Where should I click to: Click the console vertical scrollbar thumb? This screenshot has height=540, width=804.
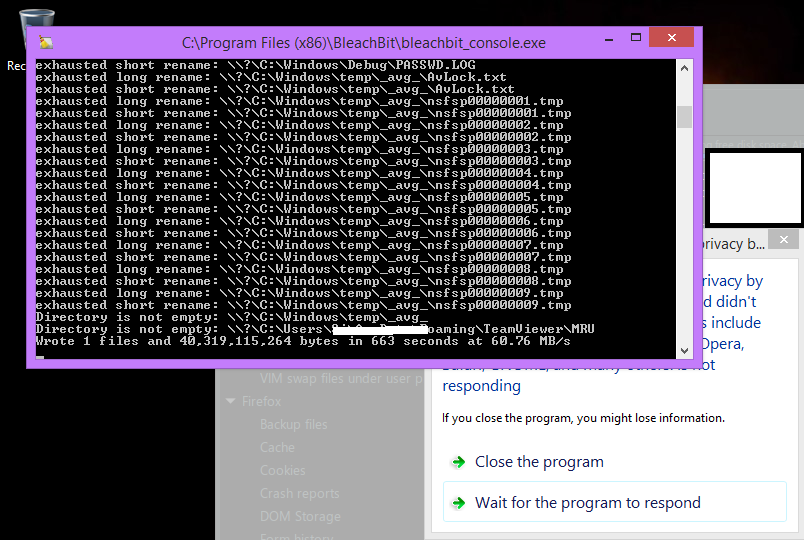pos(684,117)
